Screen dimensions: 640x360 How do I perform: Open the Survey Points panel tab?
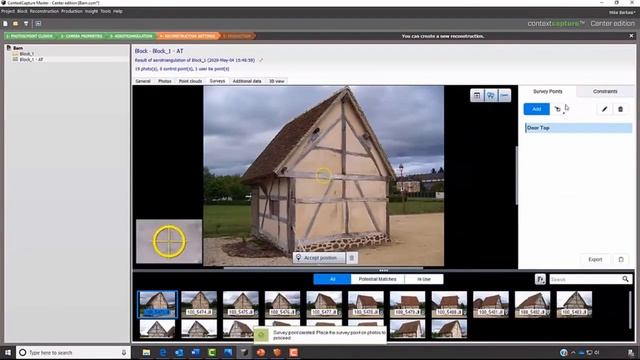click(x=548, y=91)
